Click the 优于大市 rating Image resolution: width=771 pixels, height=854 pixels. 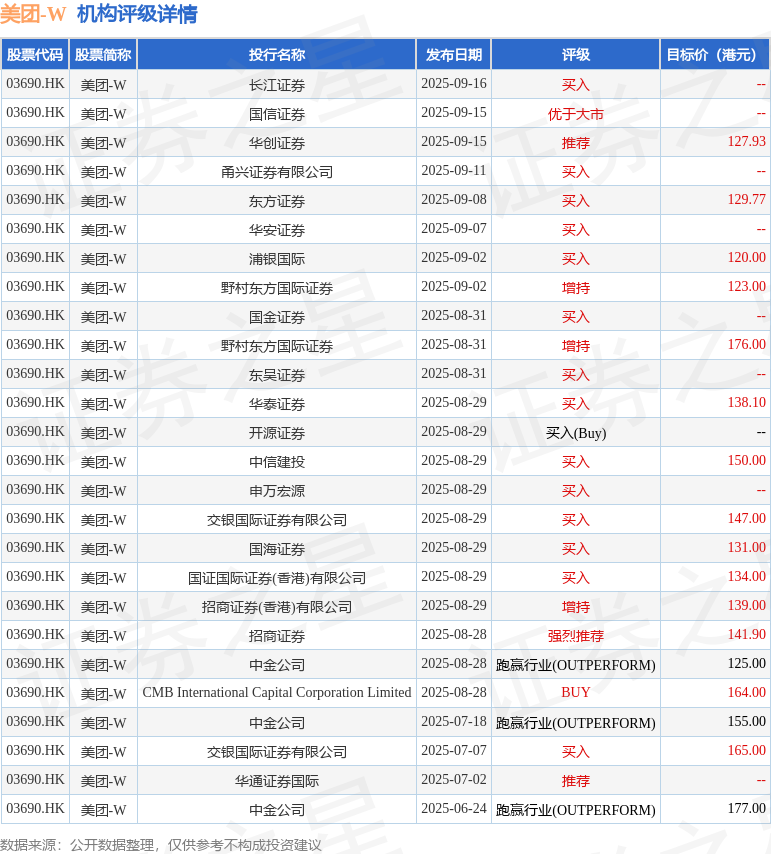[576, 114]
